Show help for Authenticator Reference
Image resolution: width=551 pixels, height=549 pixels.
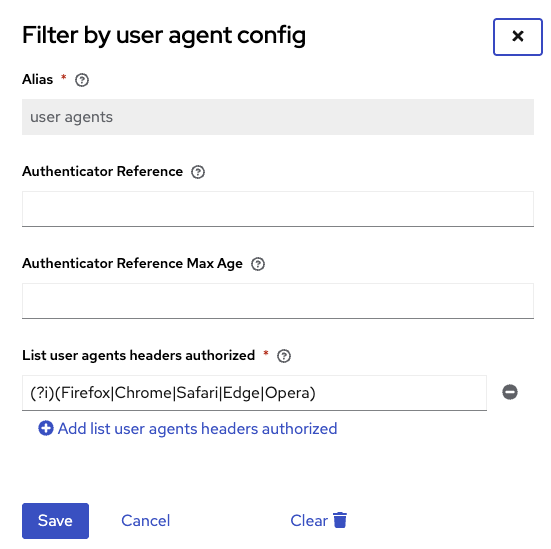coord(198,172)
